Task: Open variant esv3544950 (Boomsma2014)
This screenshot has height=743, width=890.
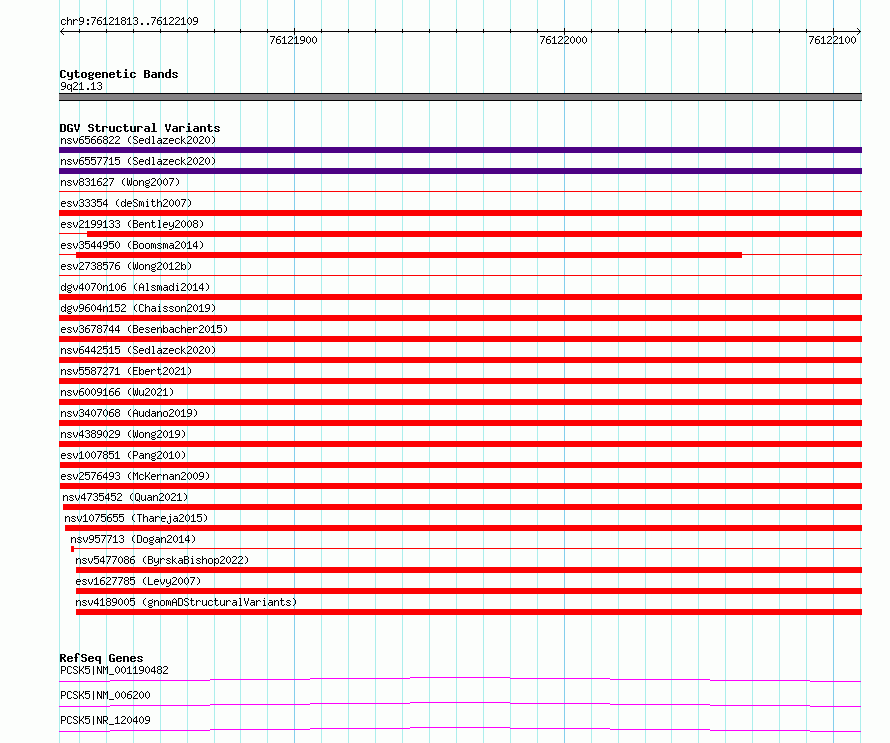Action: 132,245
